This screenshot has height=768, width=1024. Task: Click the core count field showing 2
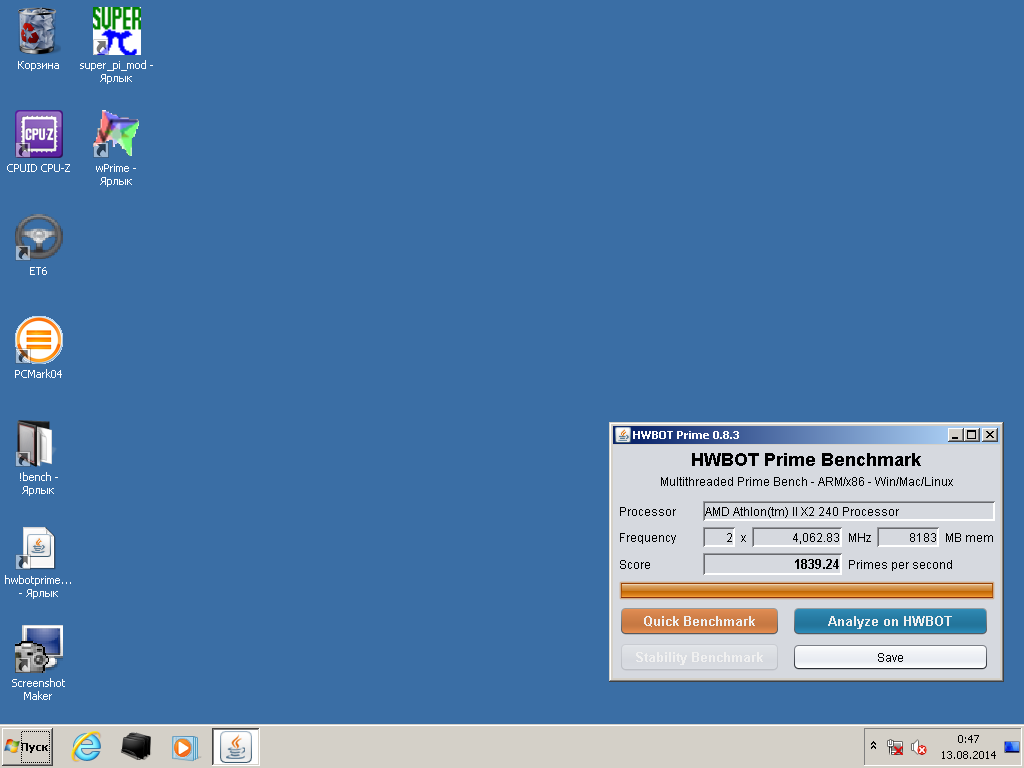(x=719, y=537)
